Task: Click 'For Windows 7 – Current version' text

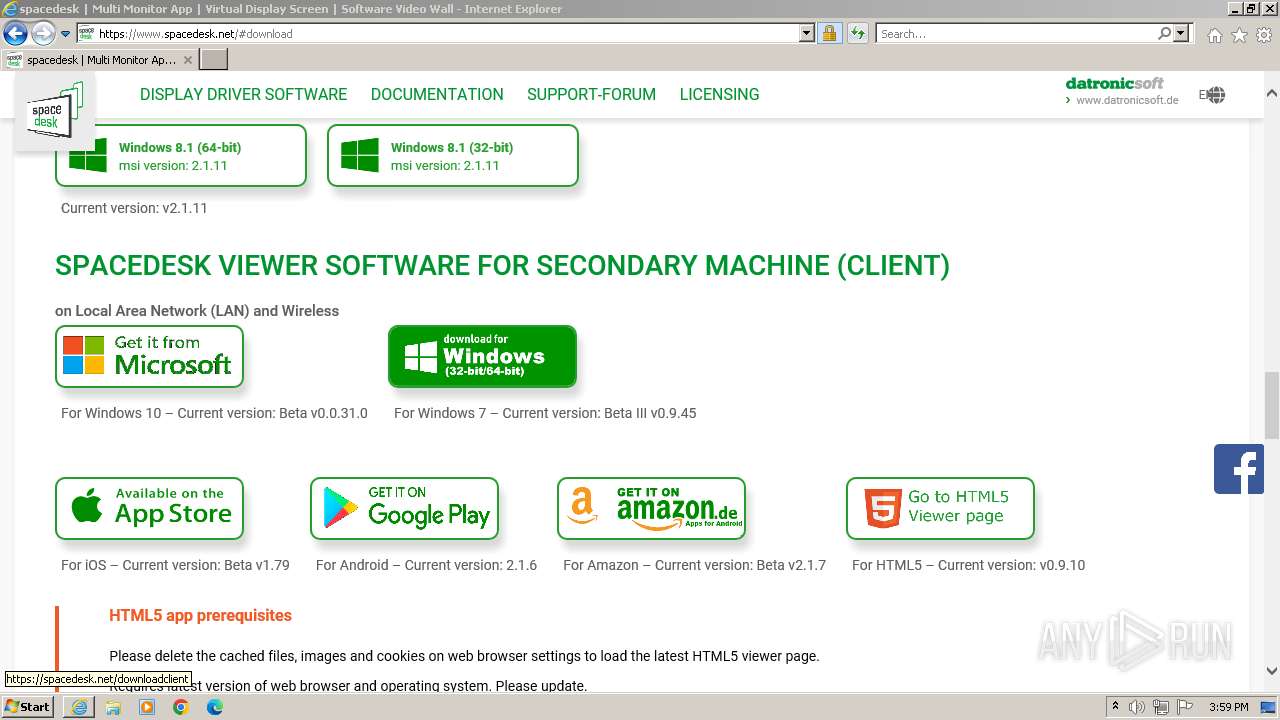Action: 545,413
